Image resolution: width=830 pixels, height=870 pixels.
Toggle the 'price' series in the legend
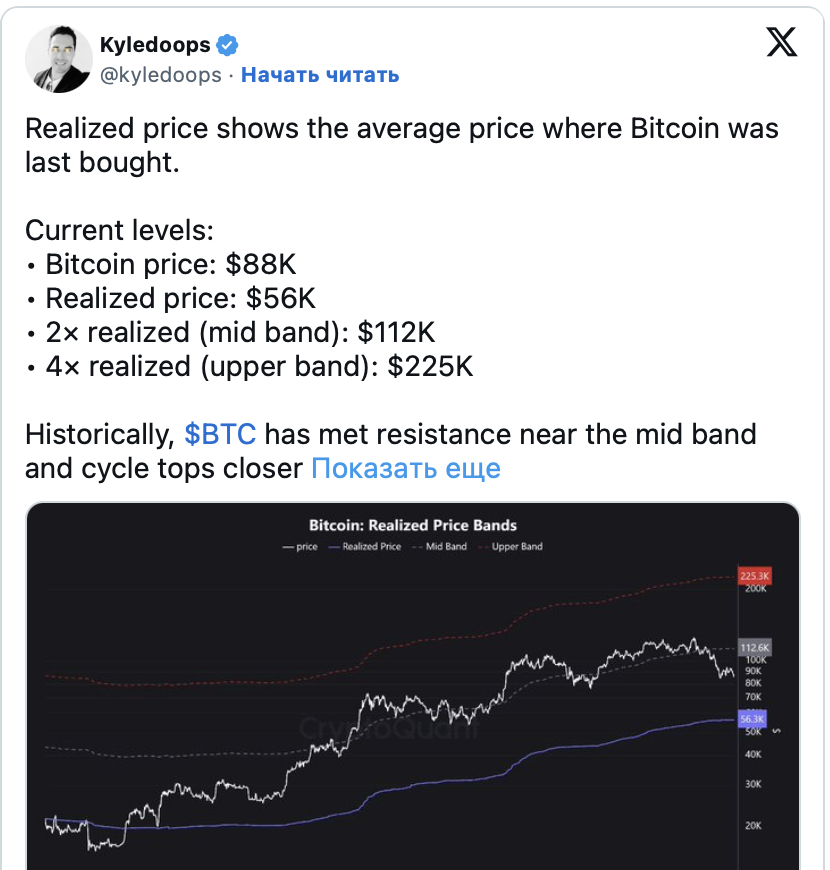tap(301, 547)
